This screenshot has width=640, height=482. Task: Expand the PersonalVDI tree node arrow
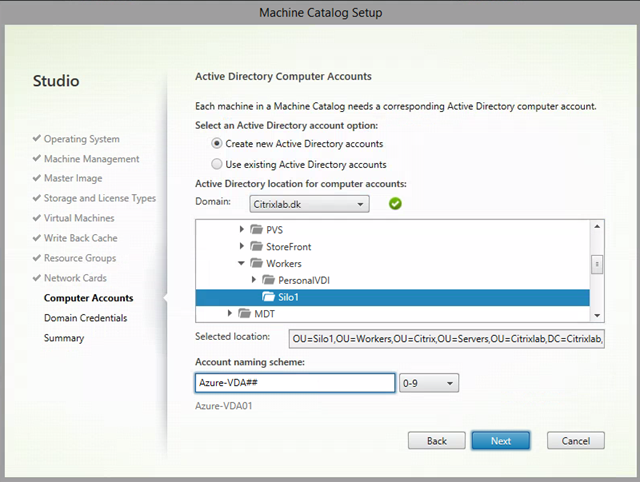click(x=253, y=280)
